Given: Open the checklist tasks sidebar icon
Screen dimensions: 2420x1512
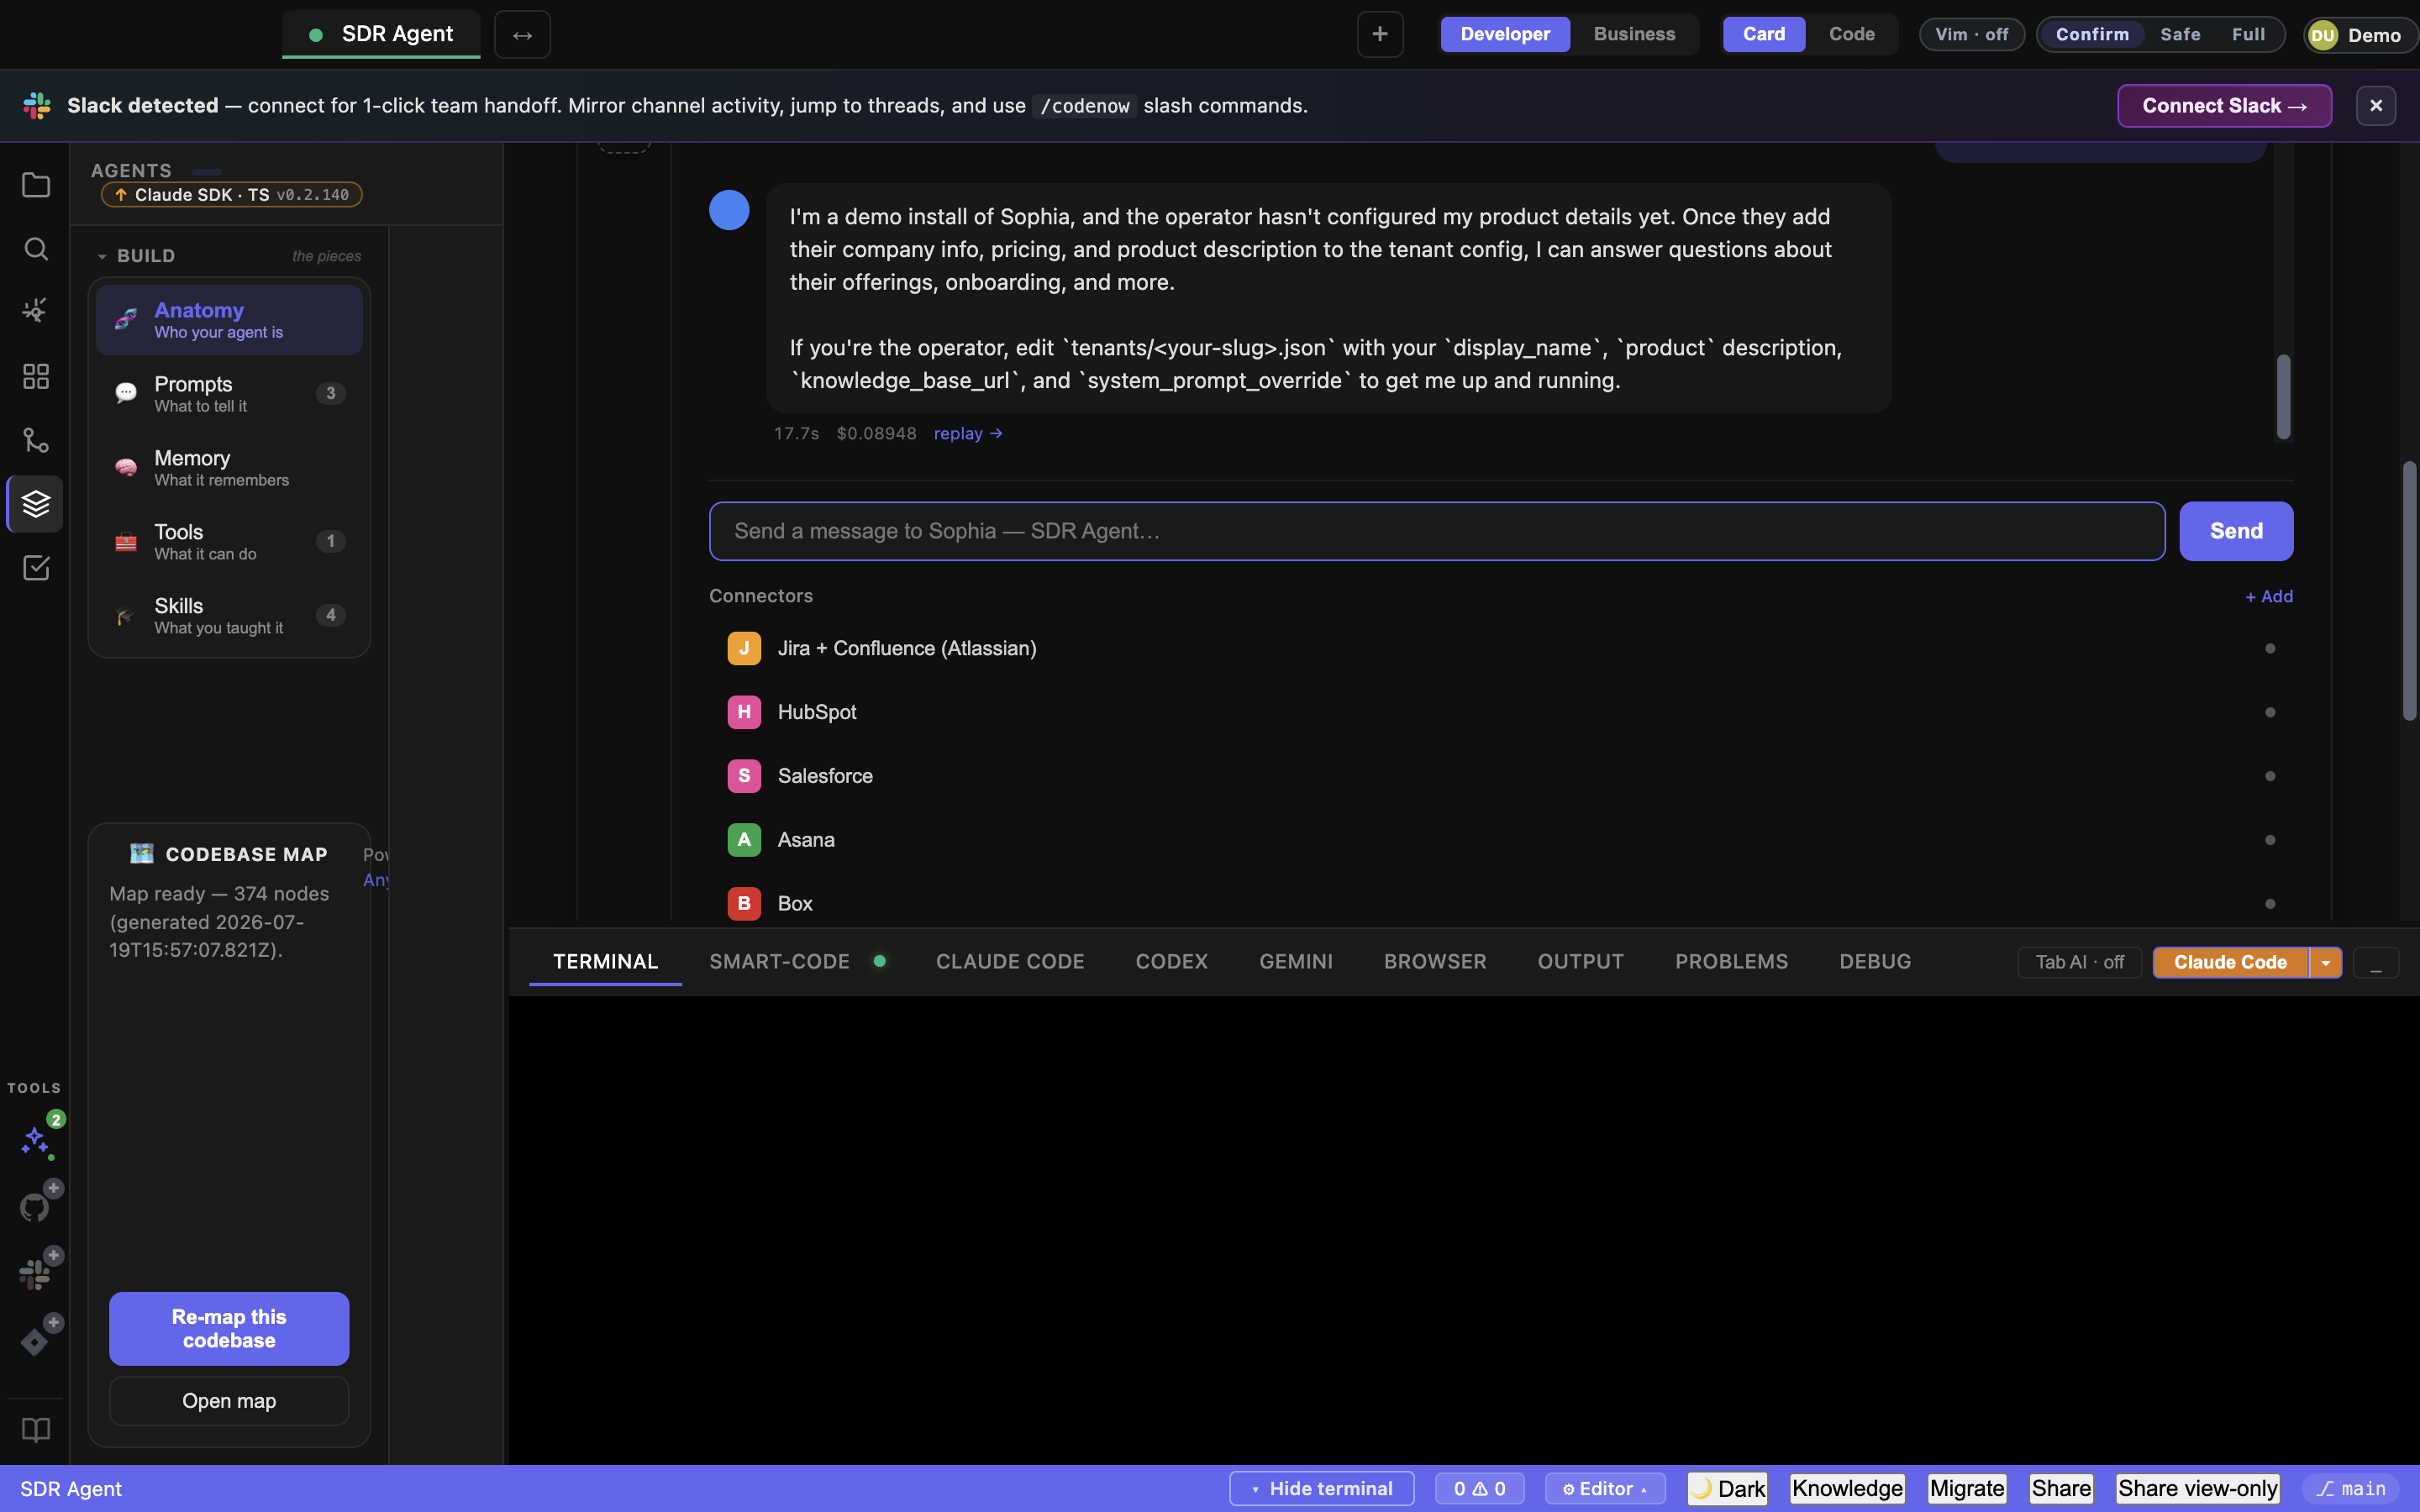Looking at the screenshot, I should (36, 568).
